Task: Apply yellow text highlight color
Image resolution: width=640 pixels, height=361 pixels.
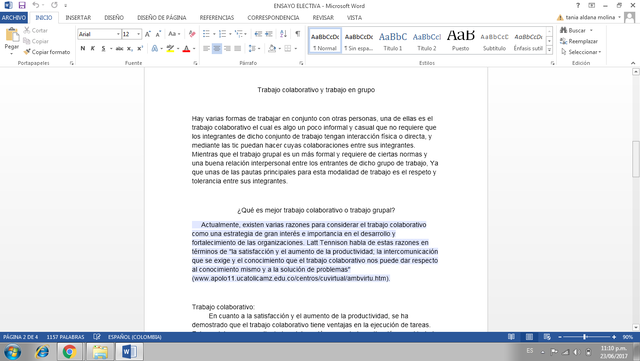Action: [x=171, y=49]
